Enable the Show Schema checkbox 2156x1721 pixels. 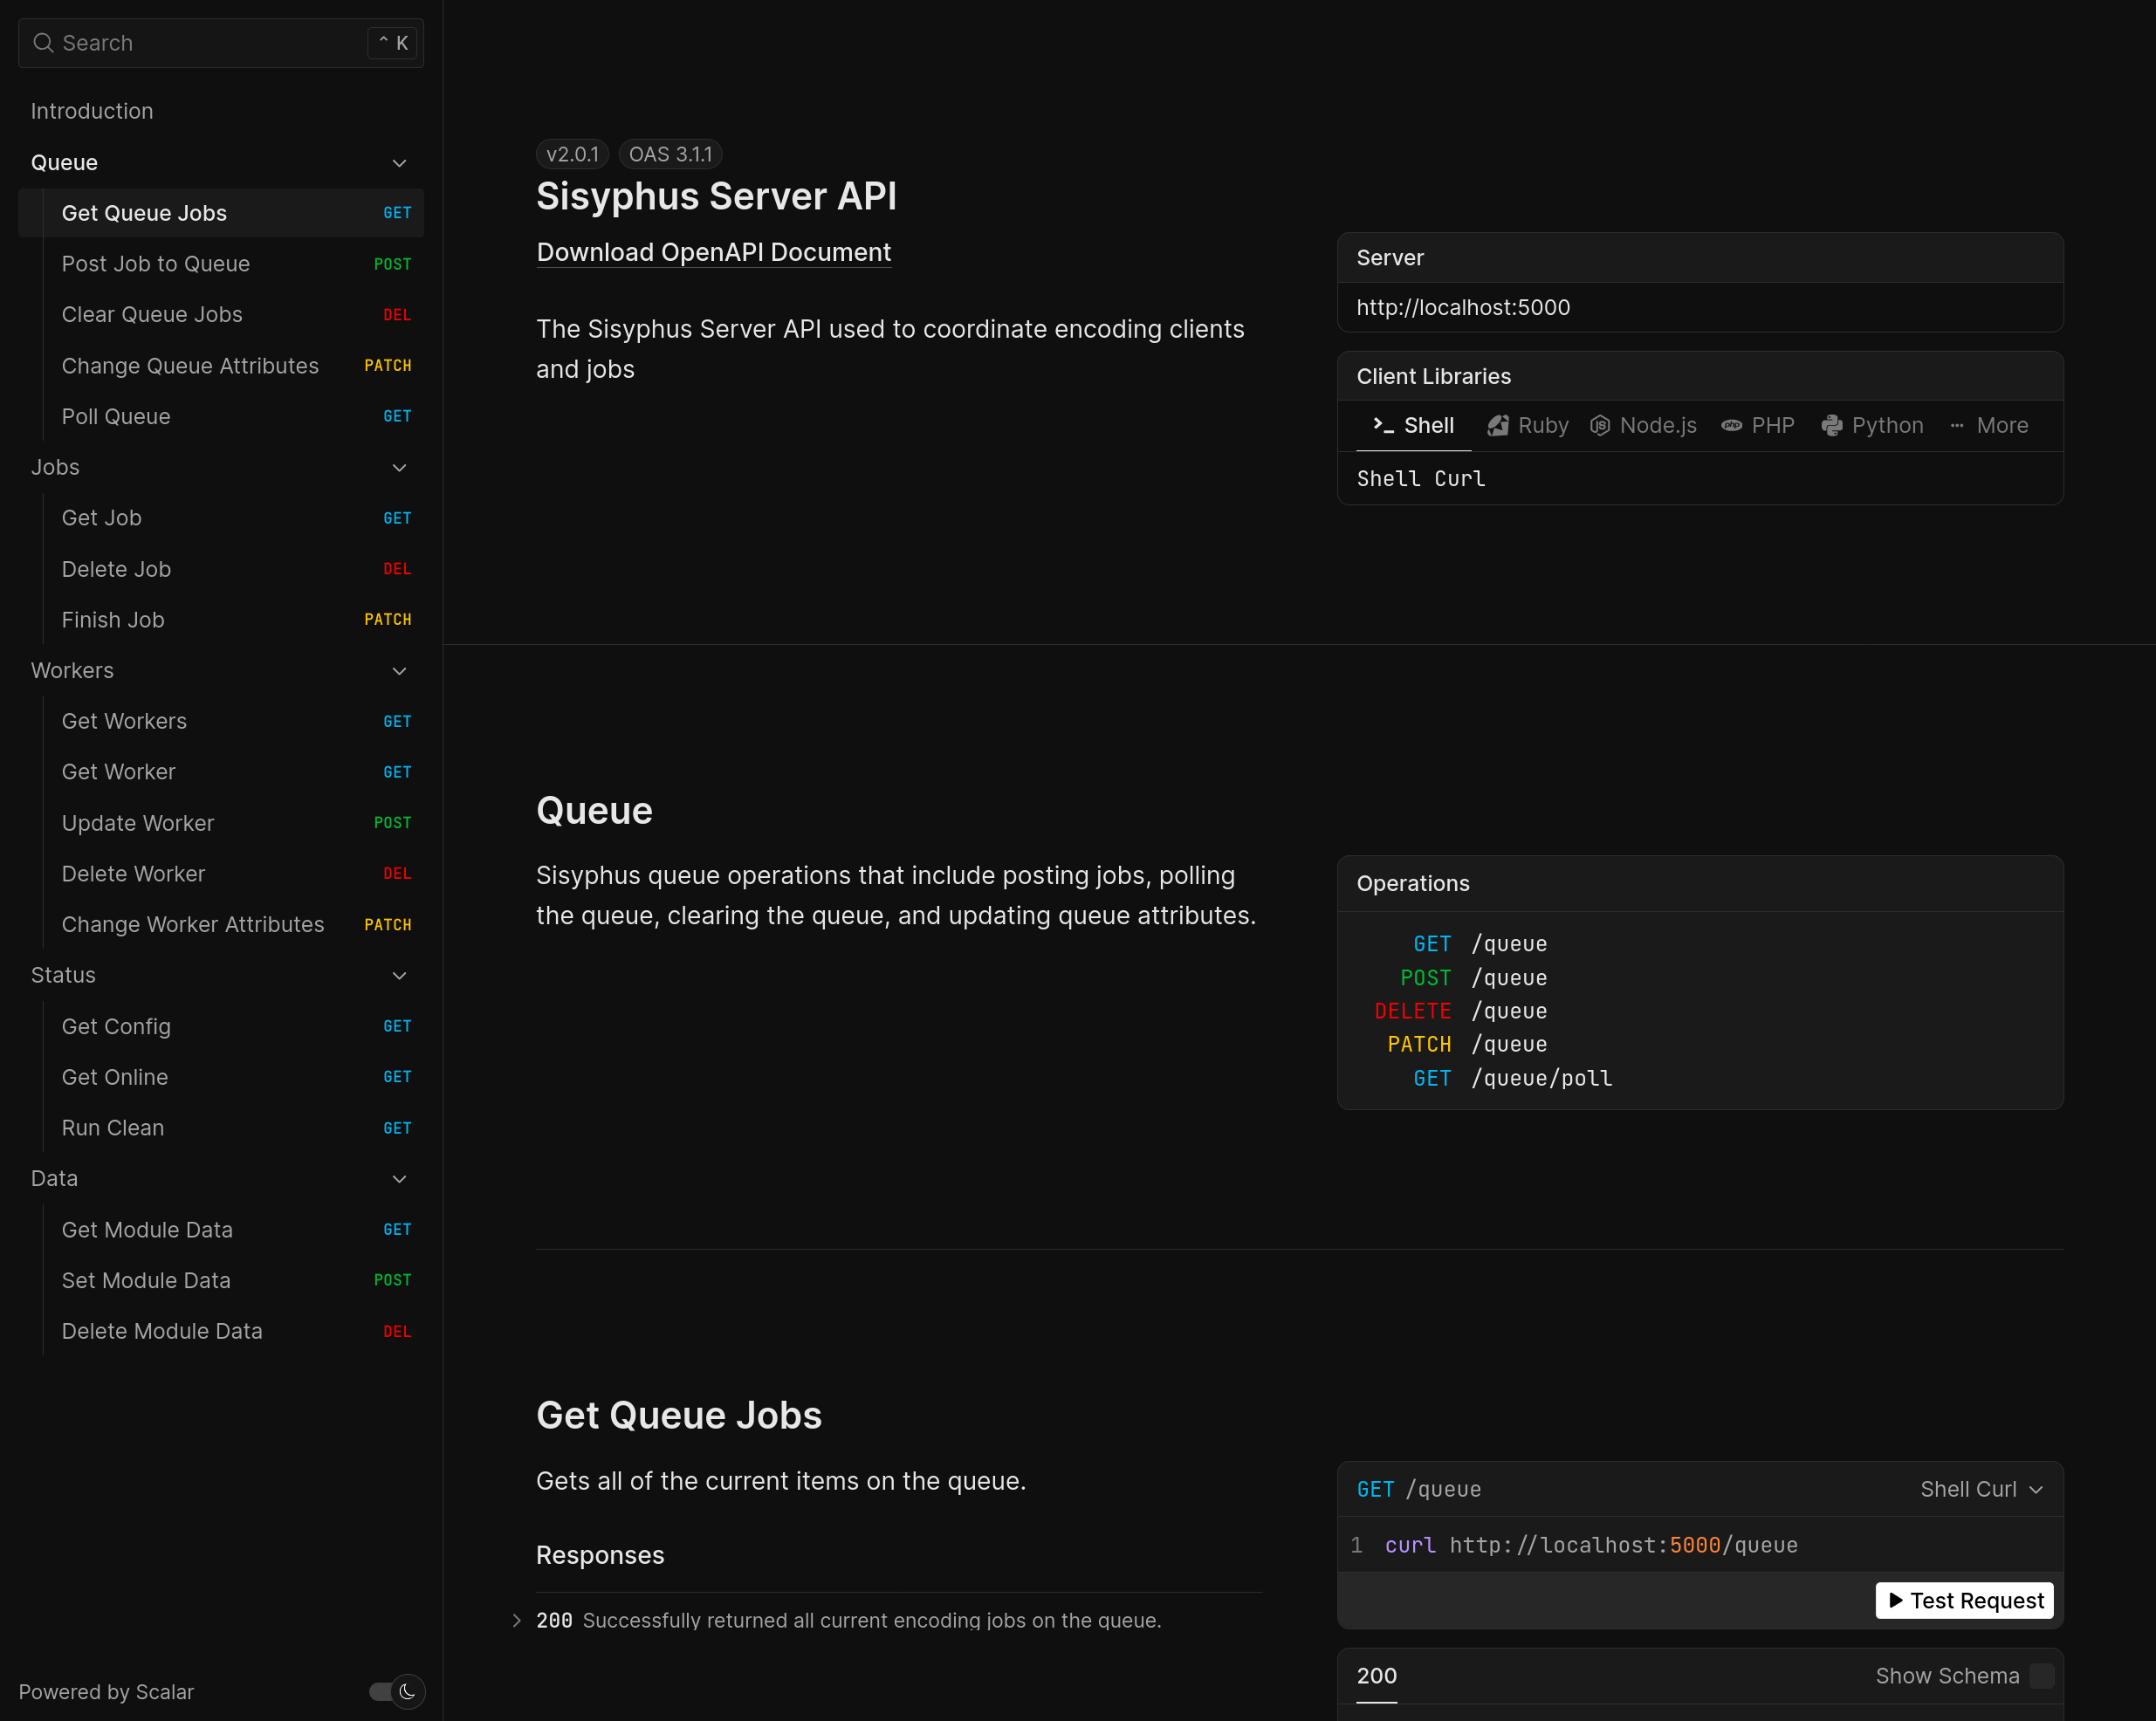click(2041, 1676)
